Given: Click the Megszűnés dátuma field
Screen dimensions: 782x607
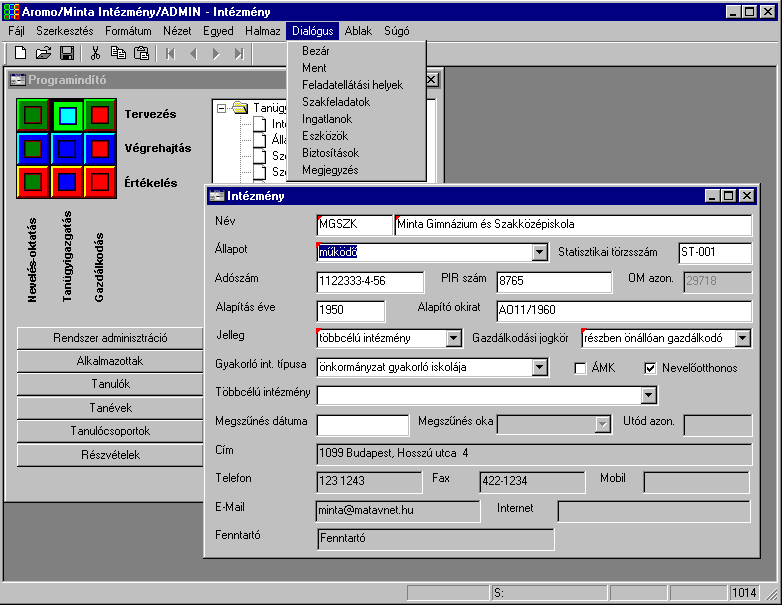Looking at the screenshot, I should [x=363, y=425].
